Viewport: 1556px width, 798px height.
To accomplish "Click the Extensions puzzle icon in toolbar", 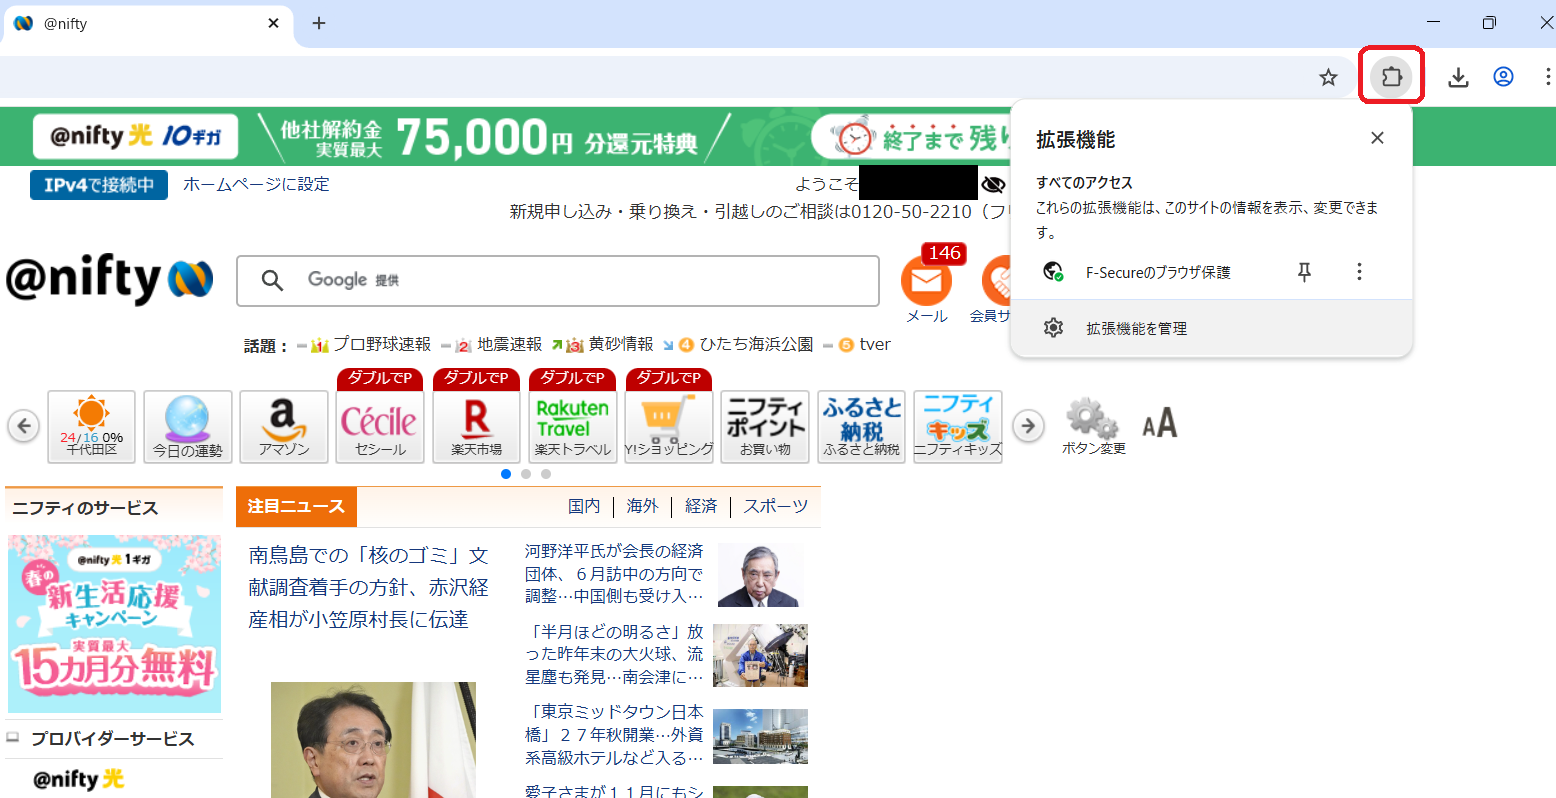I will pyautogui.click(x=1391, y=76).
